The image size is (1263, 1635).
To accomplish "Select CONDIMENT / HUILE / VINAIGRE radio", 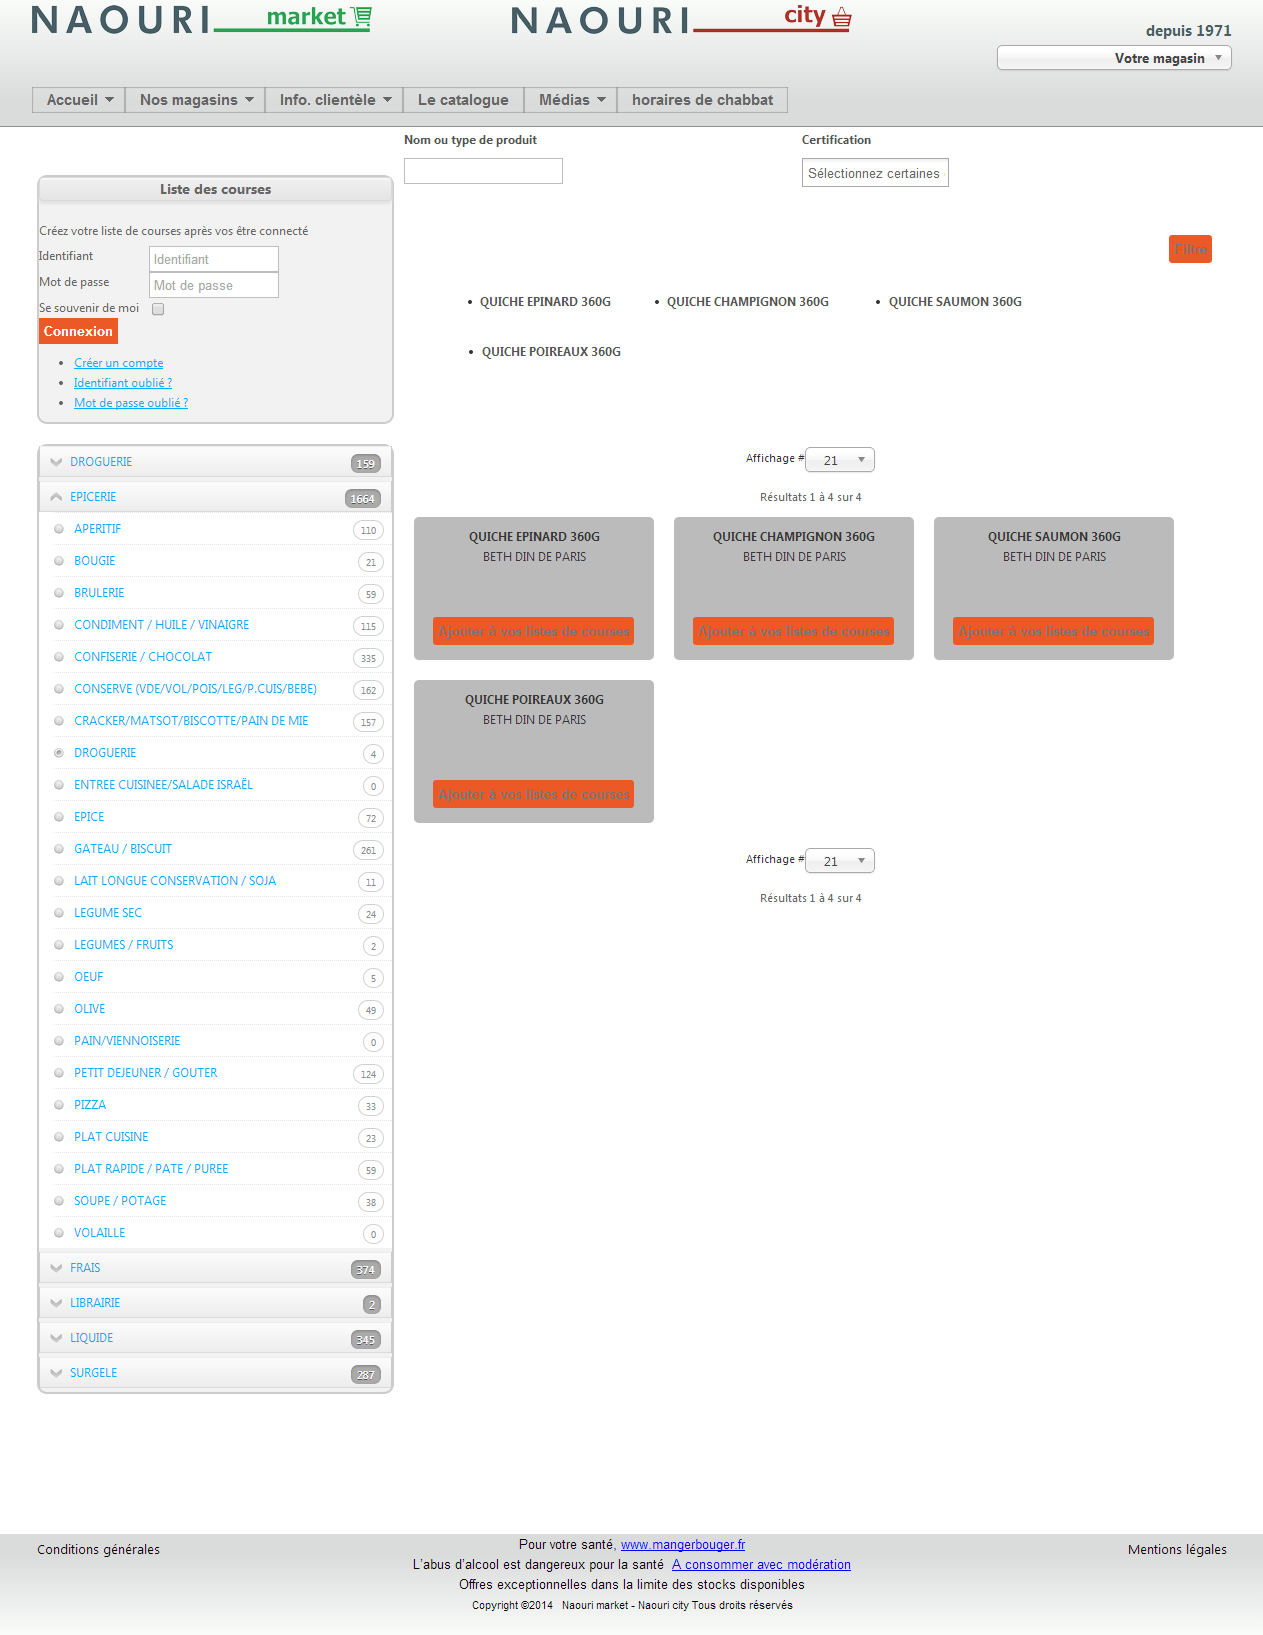I will tap(59, 625).
